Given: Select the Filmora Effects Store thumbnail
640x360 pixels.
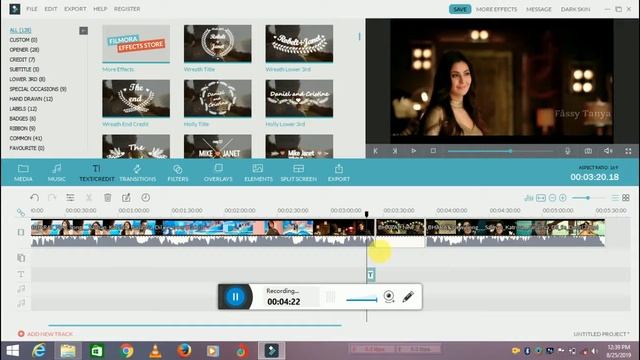Looking at the screenshot, I should click(136, 44).
